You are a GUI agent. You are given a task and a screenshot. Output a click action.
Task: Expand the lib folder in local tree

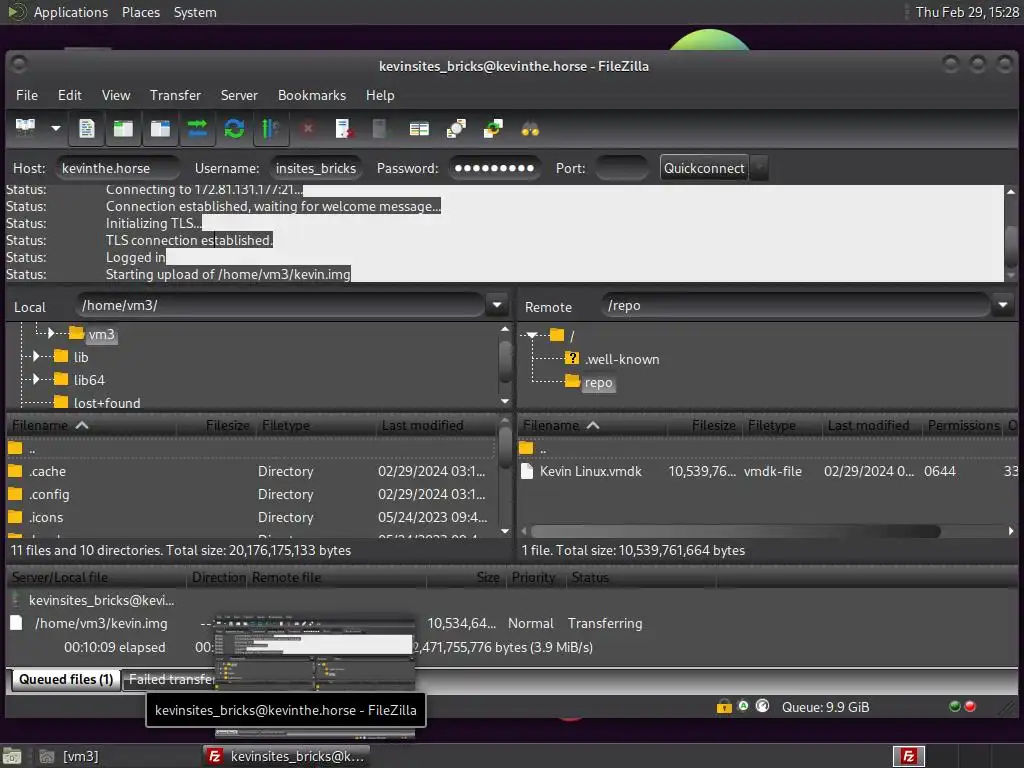click(x=37, y=357)
